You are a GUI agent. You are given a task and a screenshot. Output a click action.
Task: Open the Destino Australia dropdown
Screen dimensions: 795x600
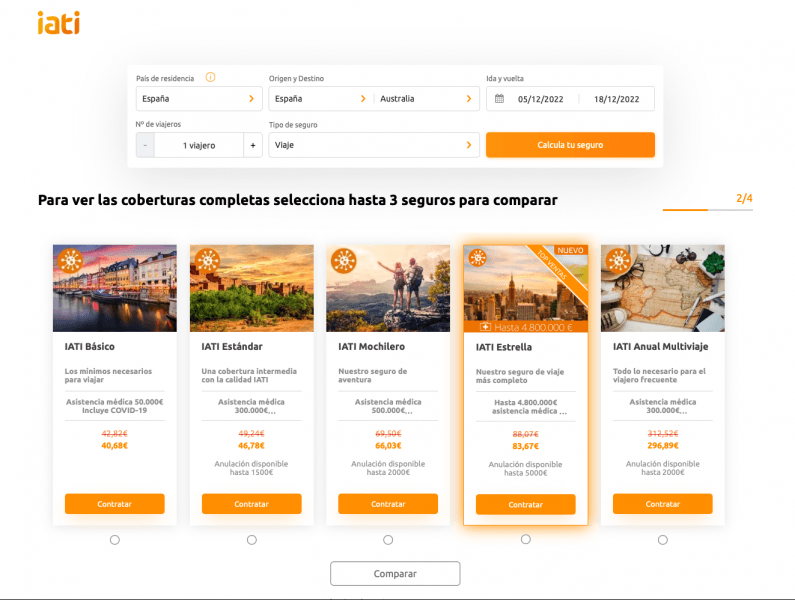click(x=427, y=99)
